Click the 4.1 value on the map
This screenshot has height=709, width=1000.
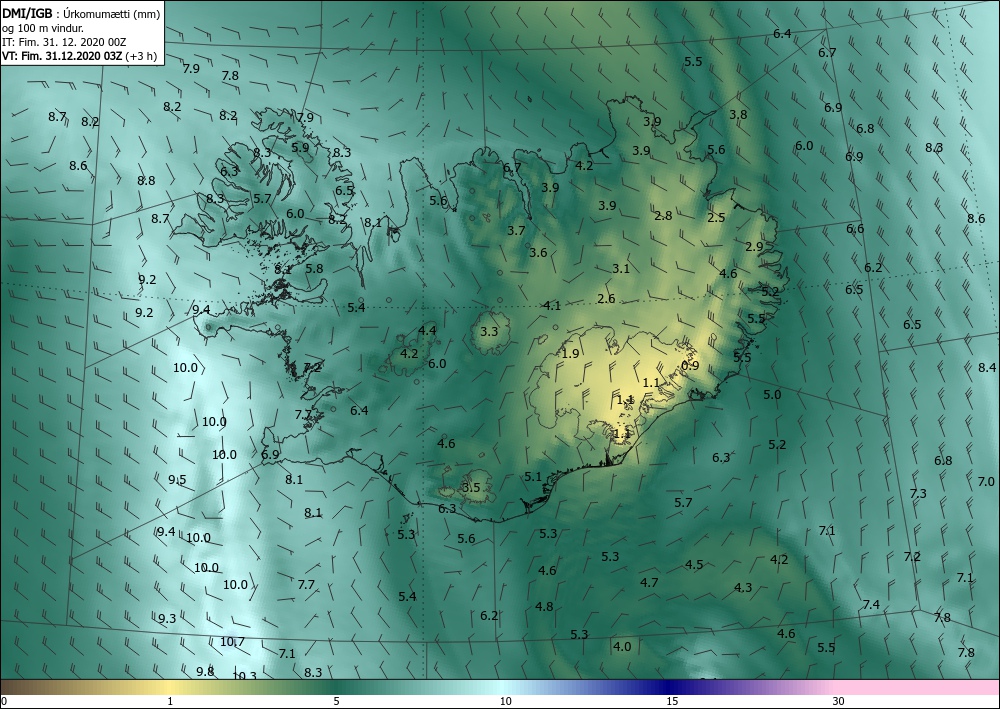tap(551, 305)
